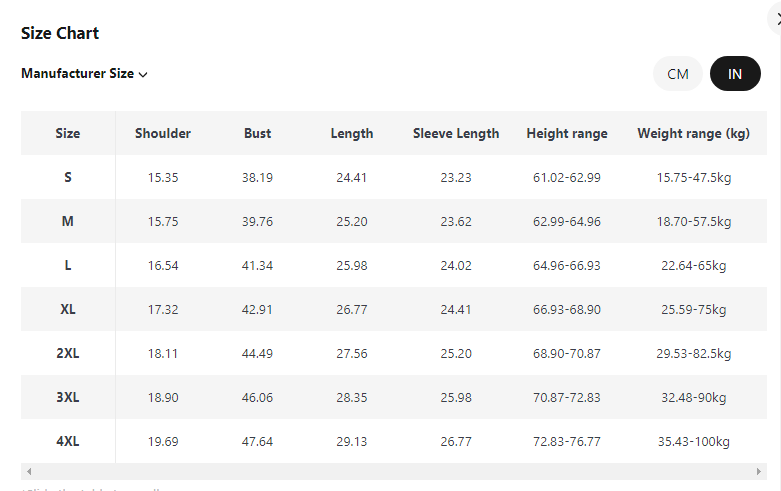Screen dimensions: 781x491
Task: Click the 3XL bust value 46.06
Action: click(257, 397)
